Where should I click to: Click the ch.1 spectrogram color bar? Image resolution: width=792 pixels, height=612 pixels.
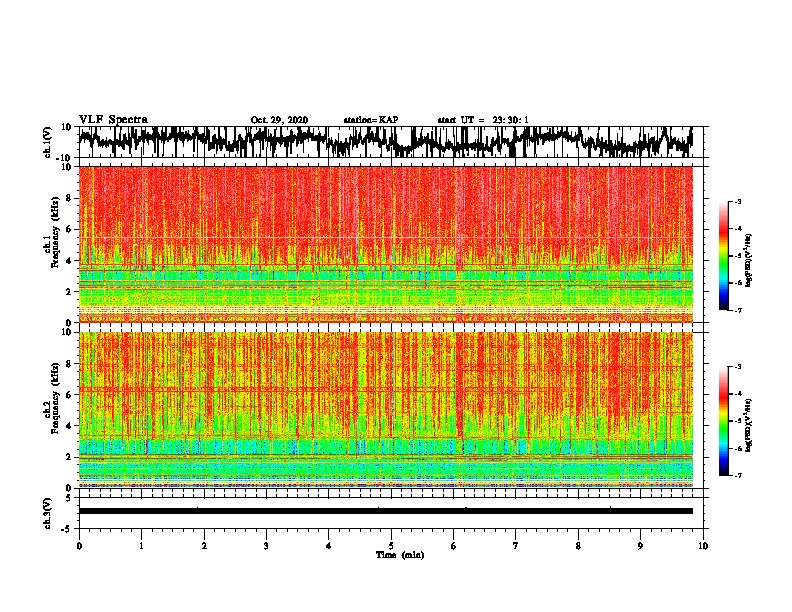(723, 256)
